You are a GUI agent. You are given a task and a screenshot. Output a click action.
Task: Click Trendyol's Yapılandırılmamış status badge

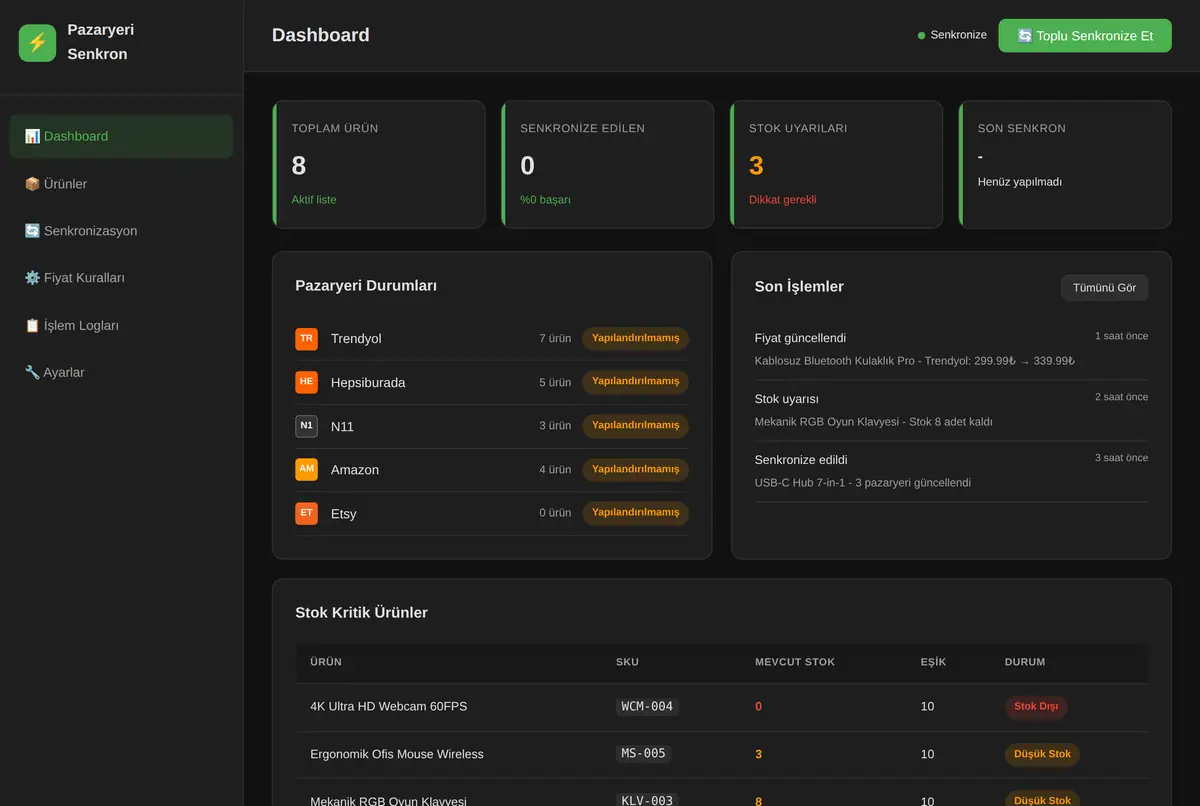635,338
